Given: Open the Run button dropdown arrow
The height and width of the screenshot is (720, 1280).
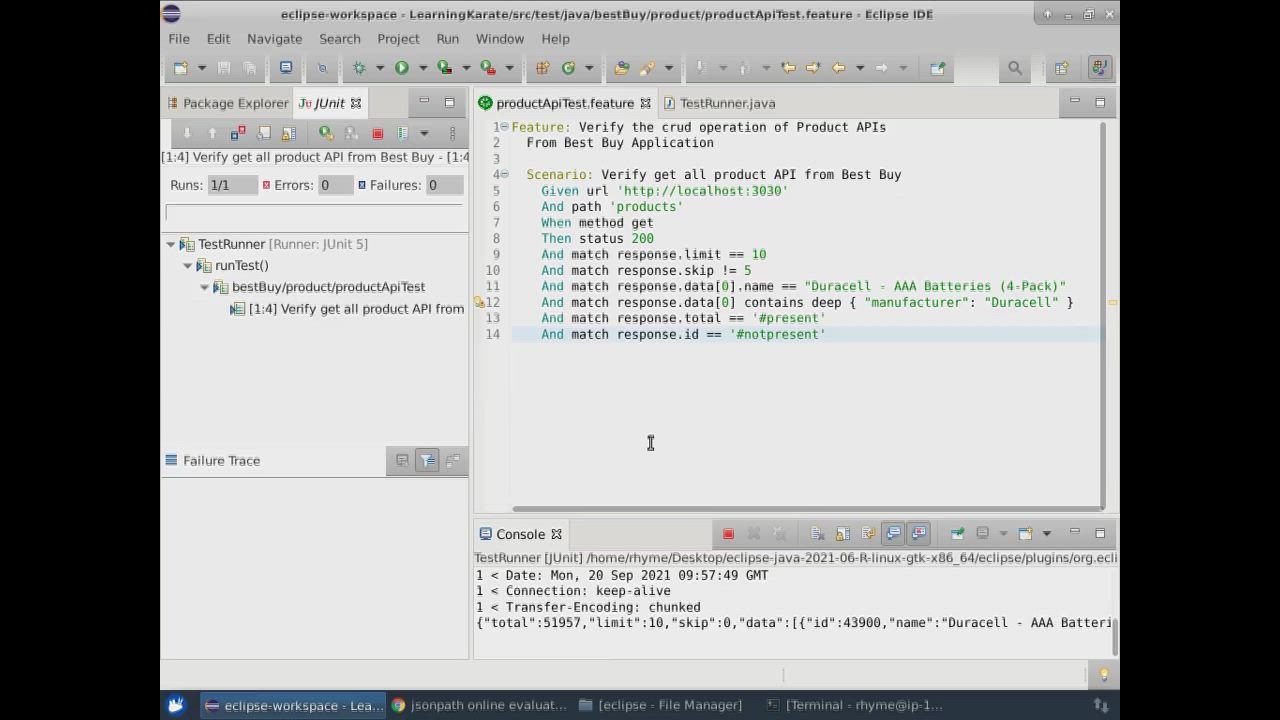Looking at the screenshot, I should (422, 68).
